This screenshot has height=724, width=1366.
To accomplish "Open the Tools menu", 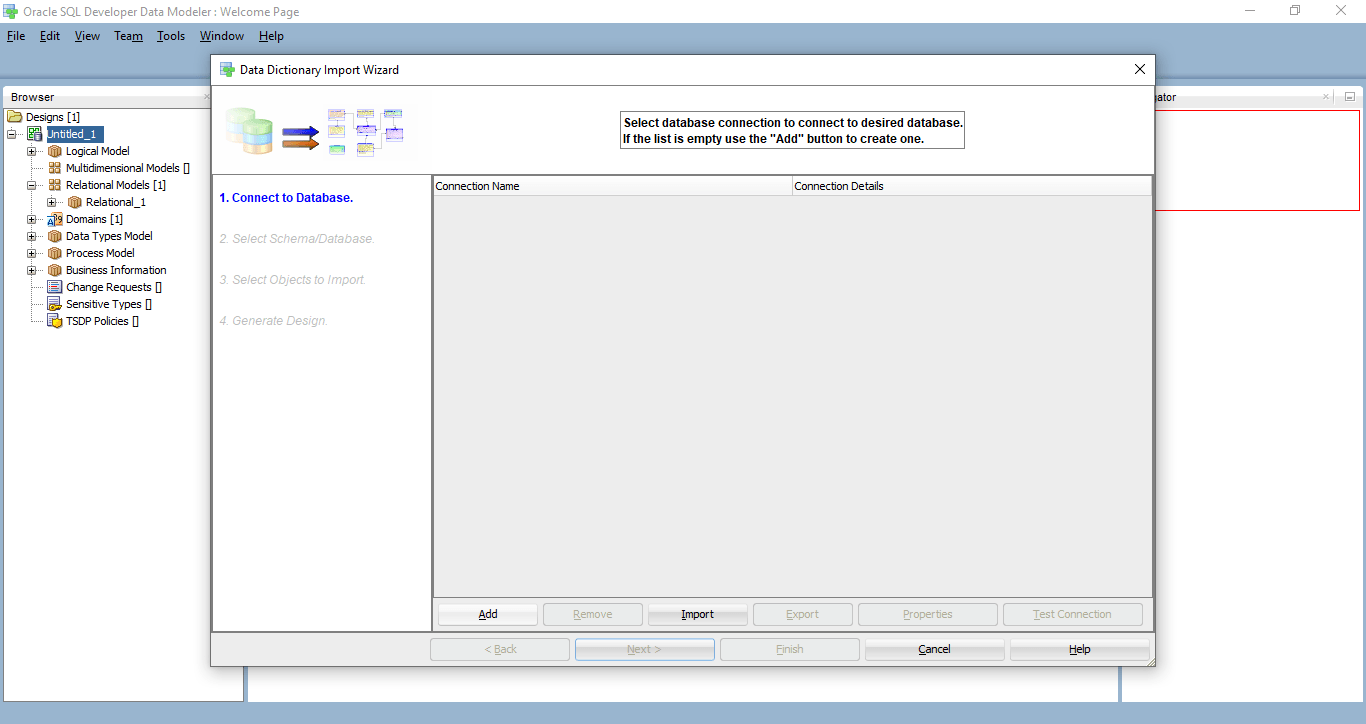I will coord(170,36).
